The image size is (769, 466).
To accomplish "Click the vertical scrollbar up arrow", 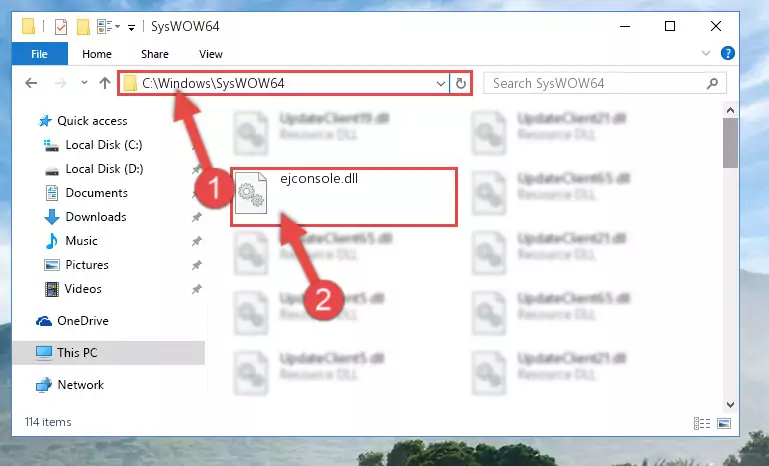I will [x=730, y=110].
